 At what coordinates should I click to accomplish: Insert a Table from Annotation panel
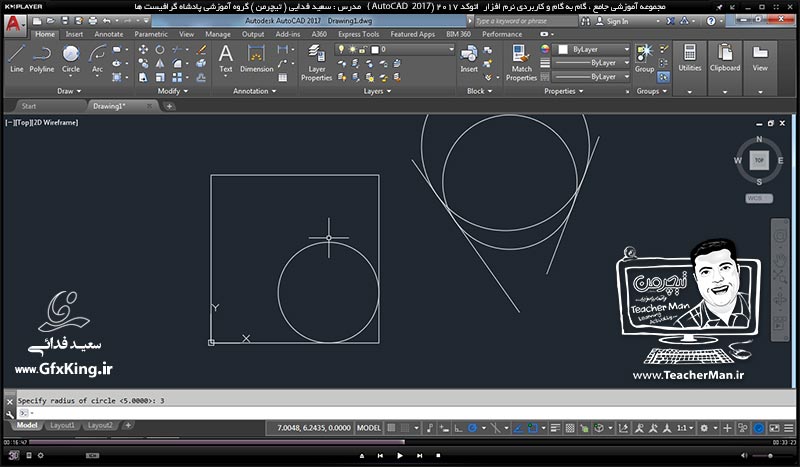pyautogui.click(x=282, y=78)
